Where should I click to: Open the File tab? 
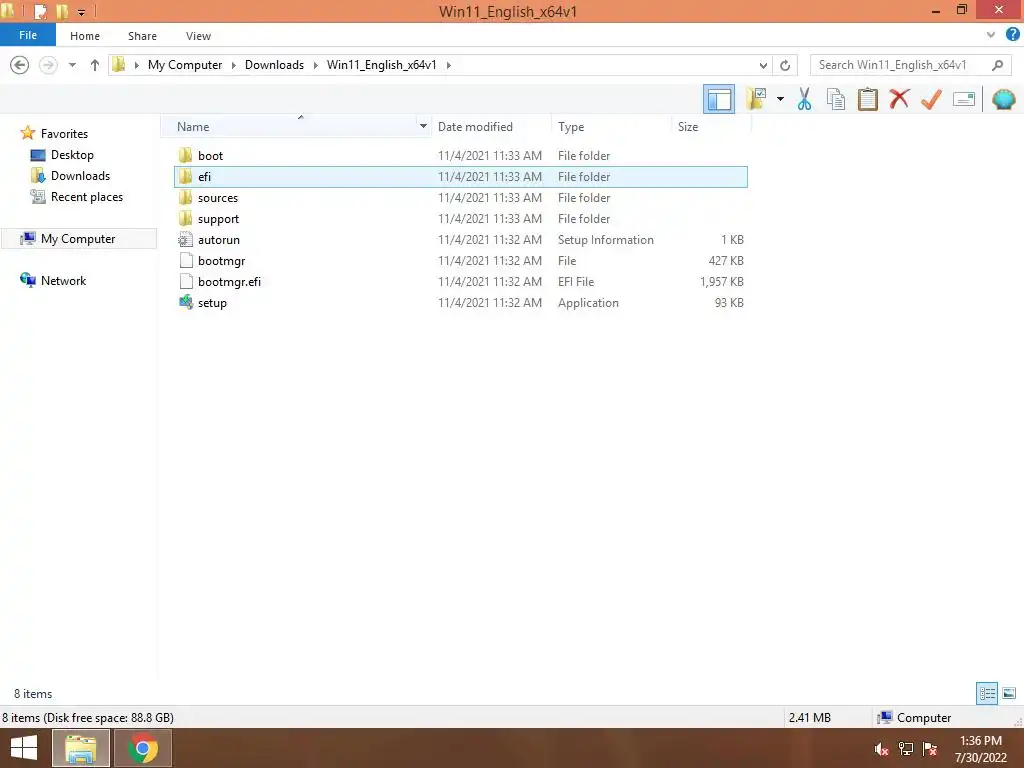click(x=27, y=35)
